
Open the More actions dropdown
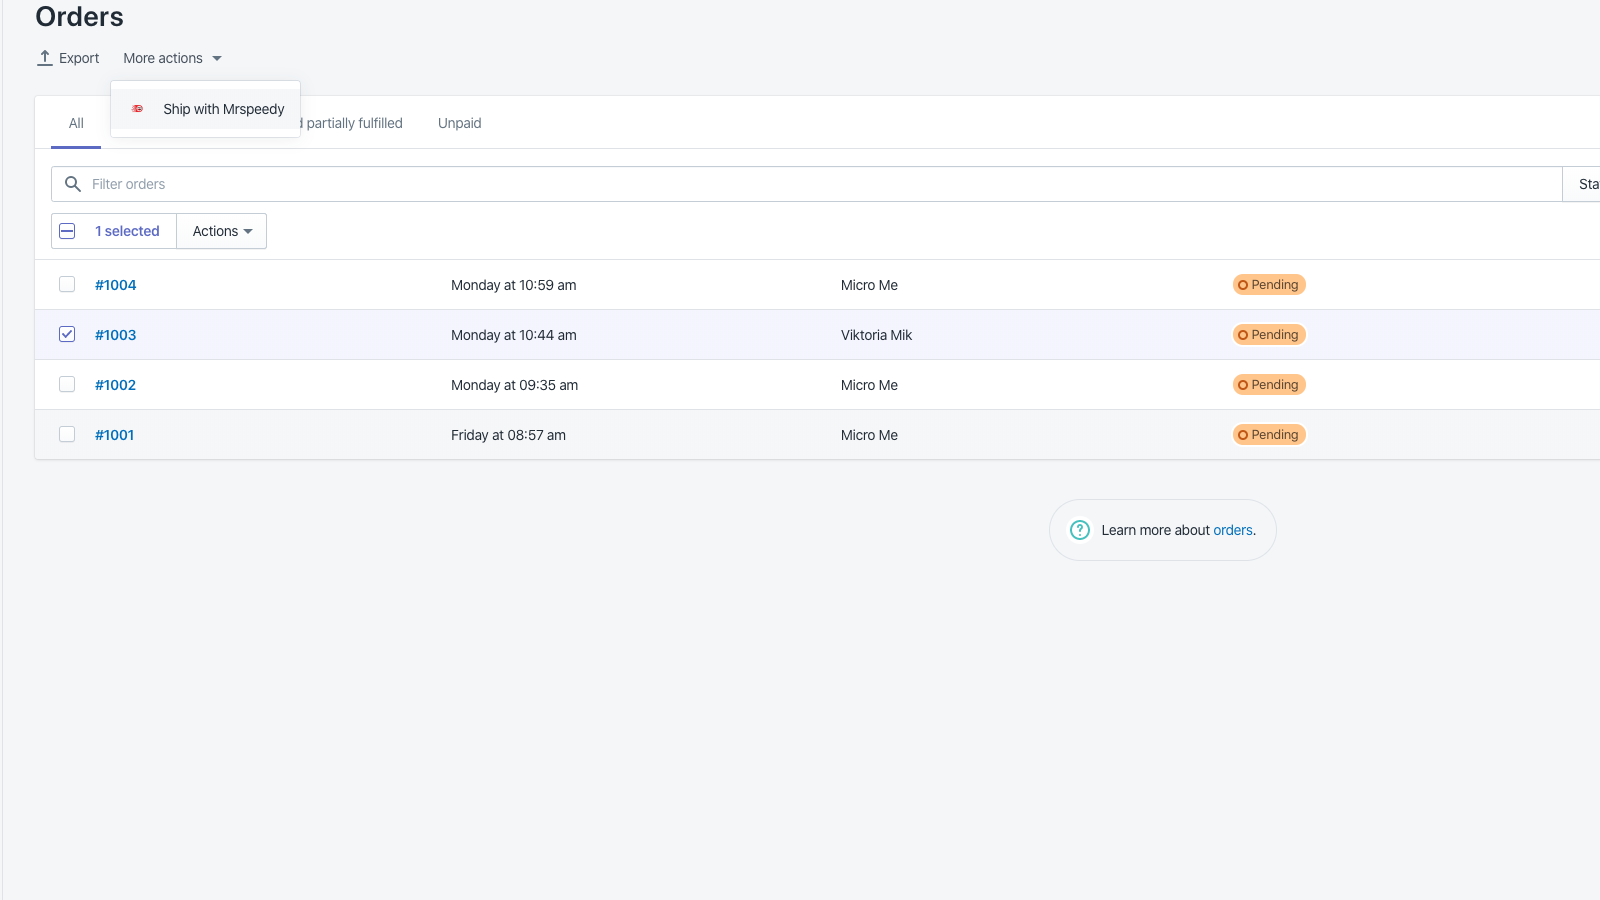tap(172, 58)
